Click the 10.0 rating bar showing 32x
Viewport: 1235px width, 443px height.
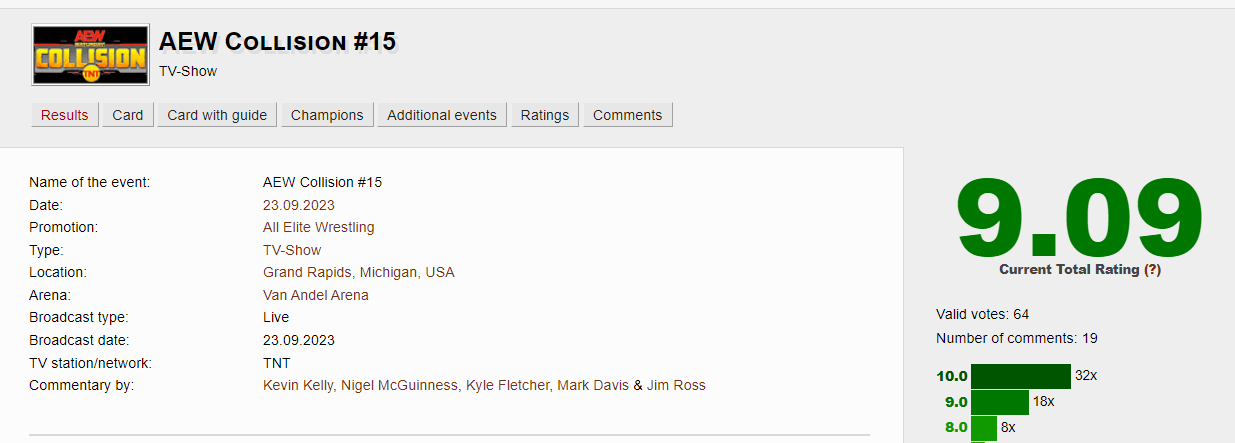point(1021,376)
